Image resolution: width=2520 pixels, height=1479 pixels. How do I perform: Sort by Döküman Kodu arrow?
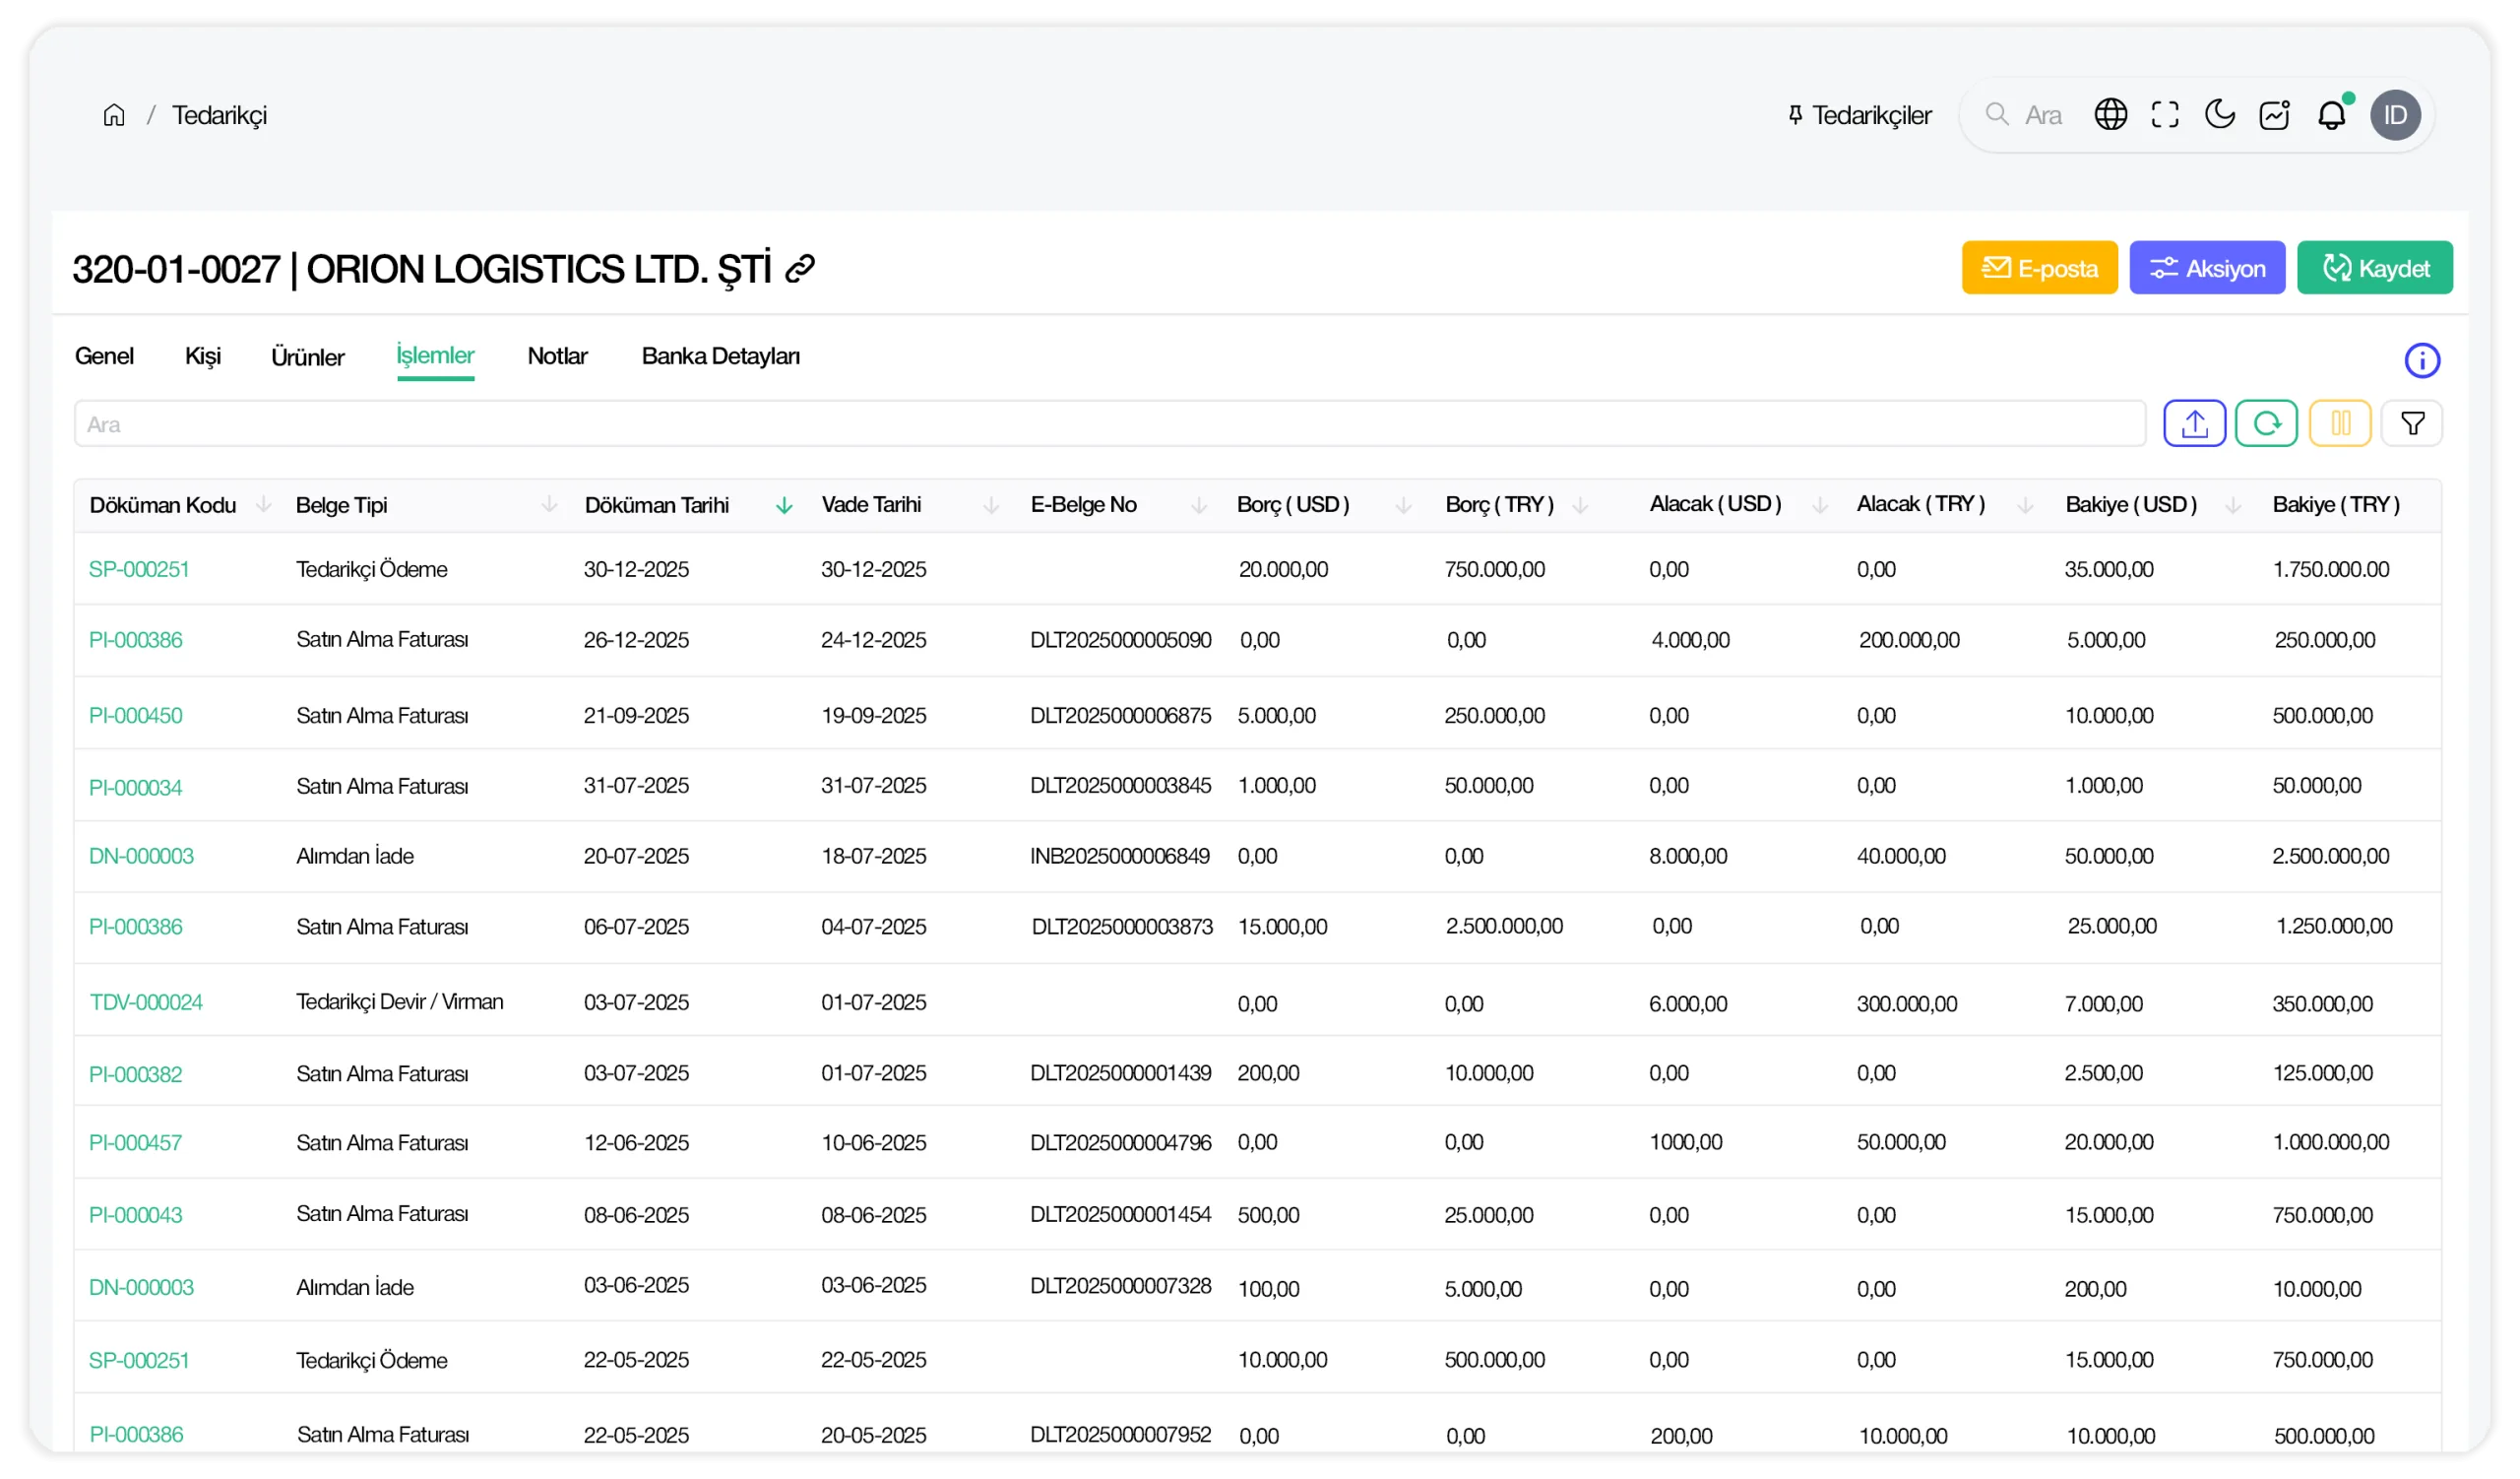click(x=264, y=504)
